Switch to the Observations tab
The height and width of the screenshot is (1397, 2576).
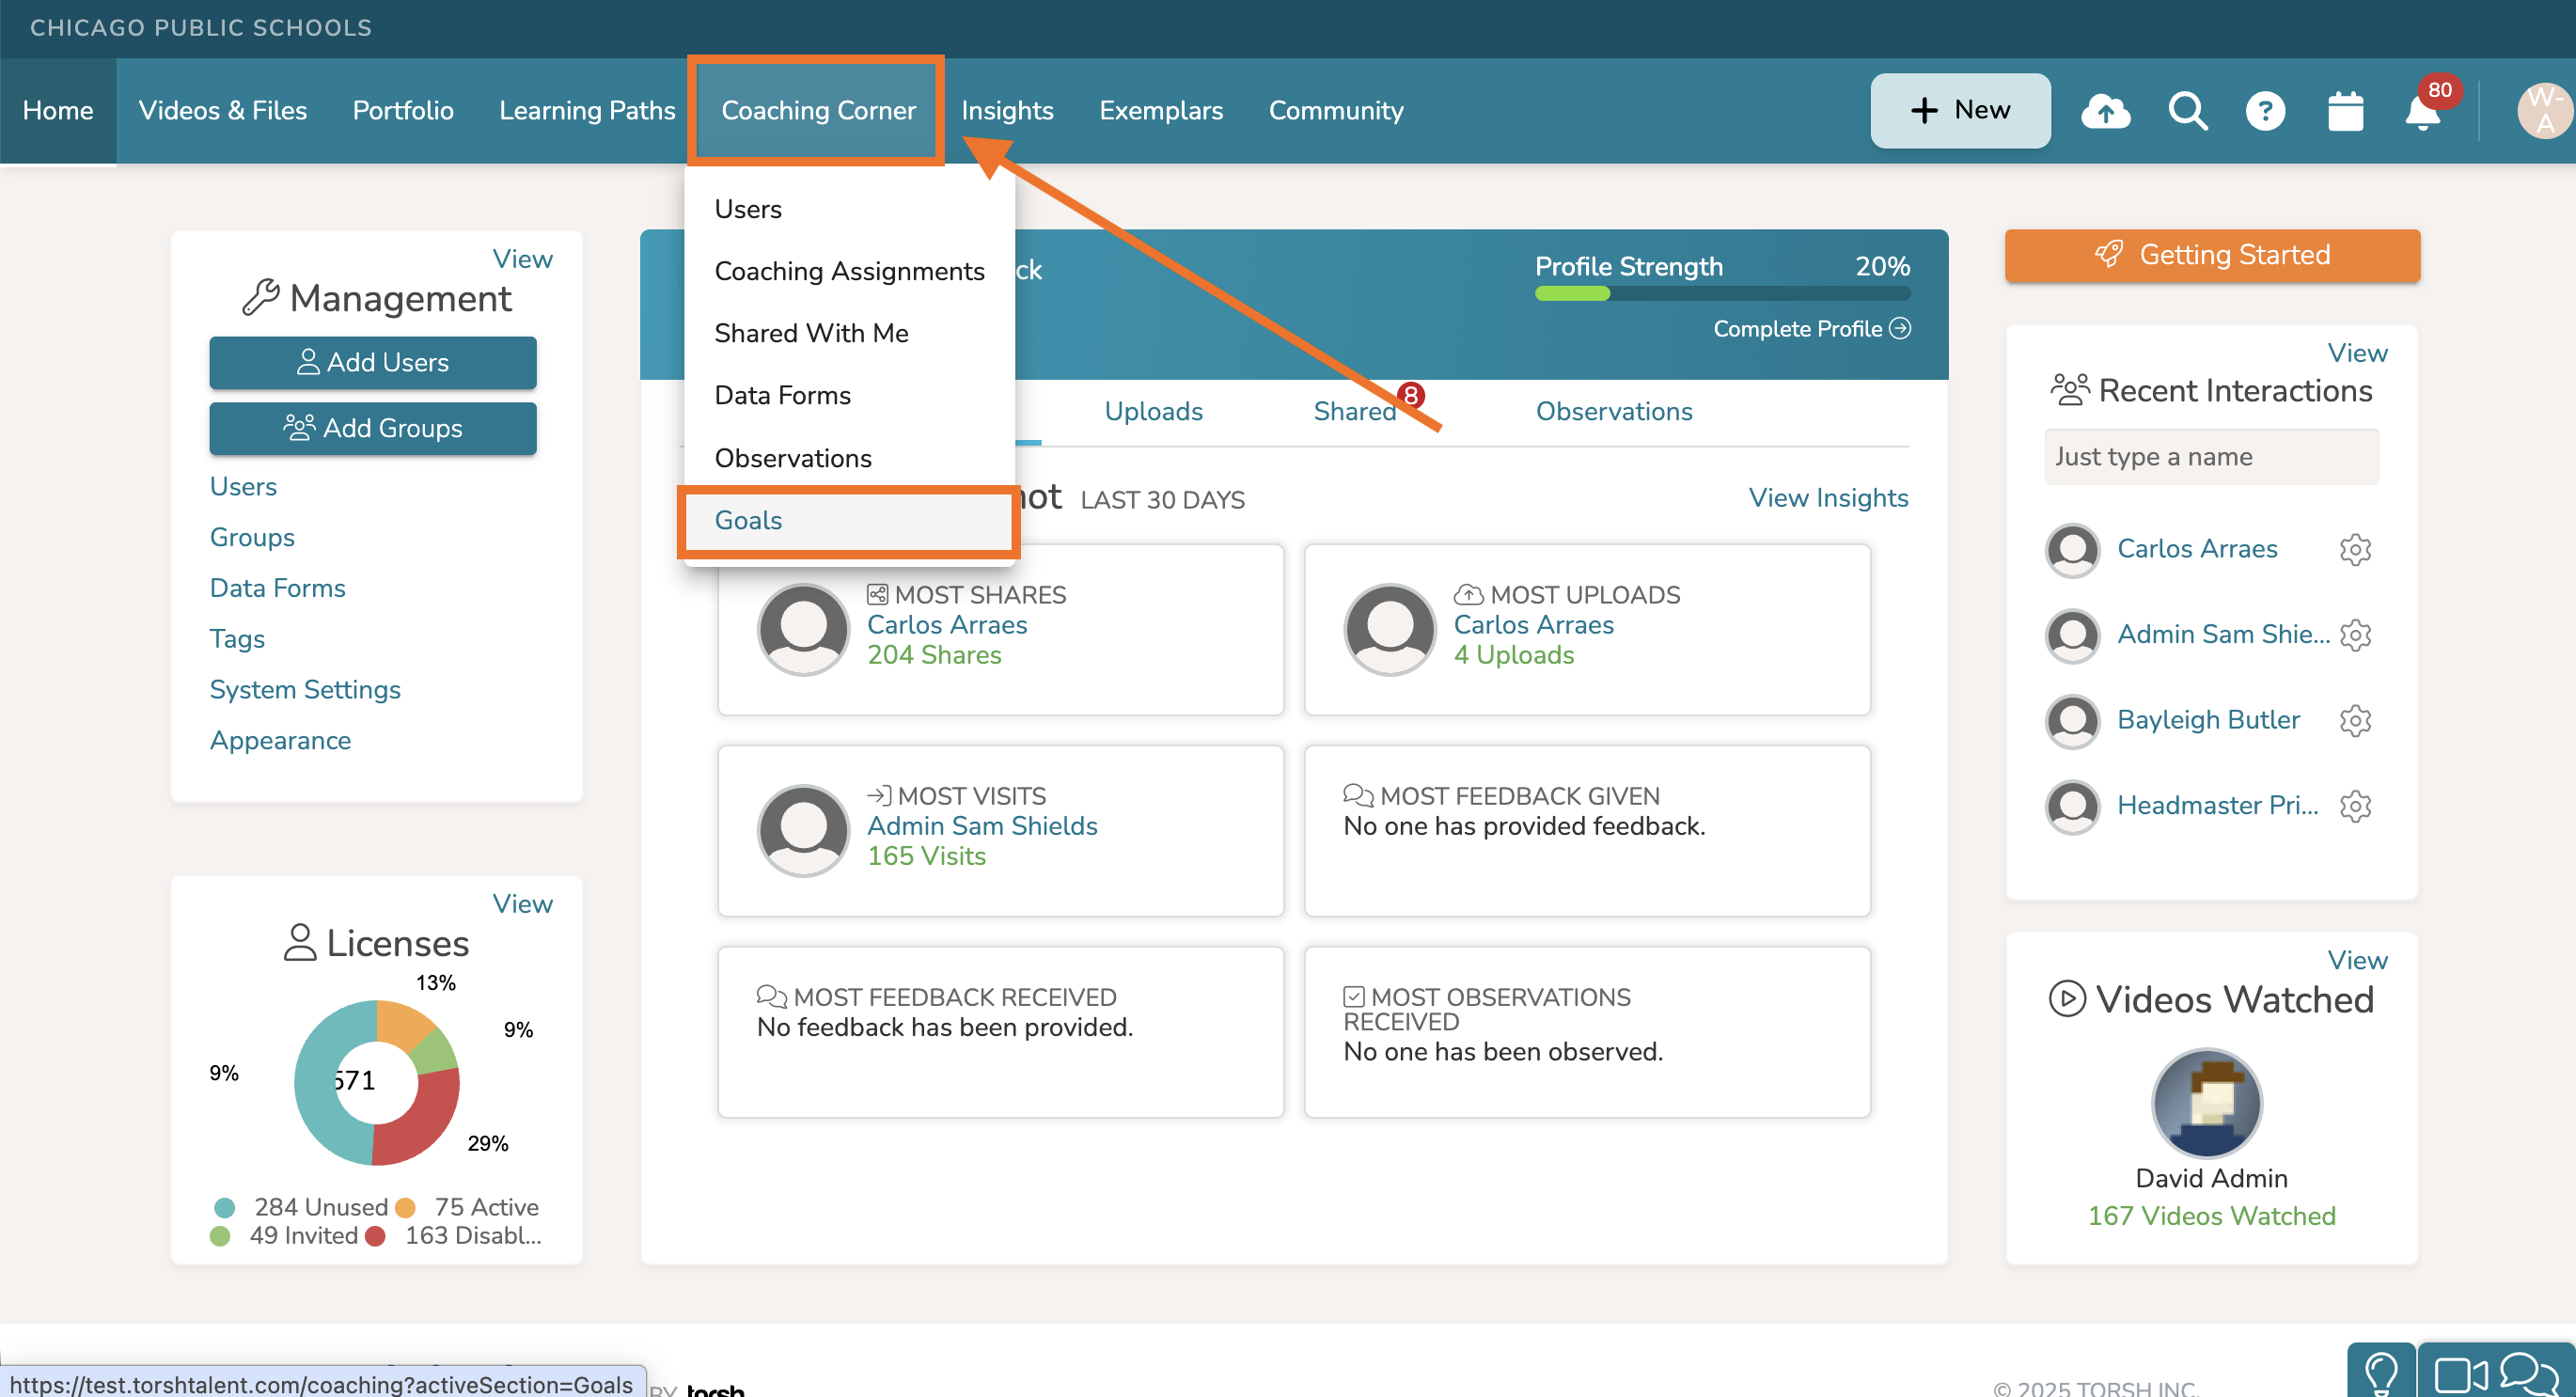point(1613,411)
